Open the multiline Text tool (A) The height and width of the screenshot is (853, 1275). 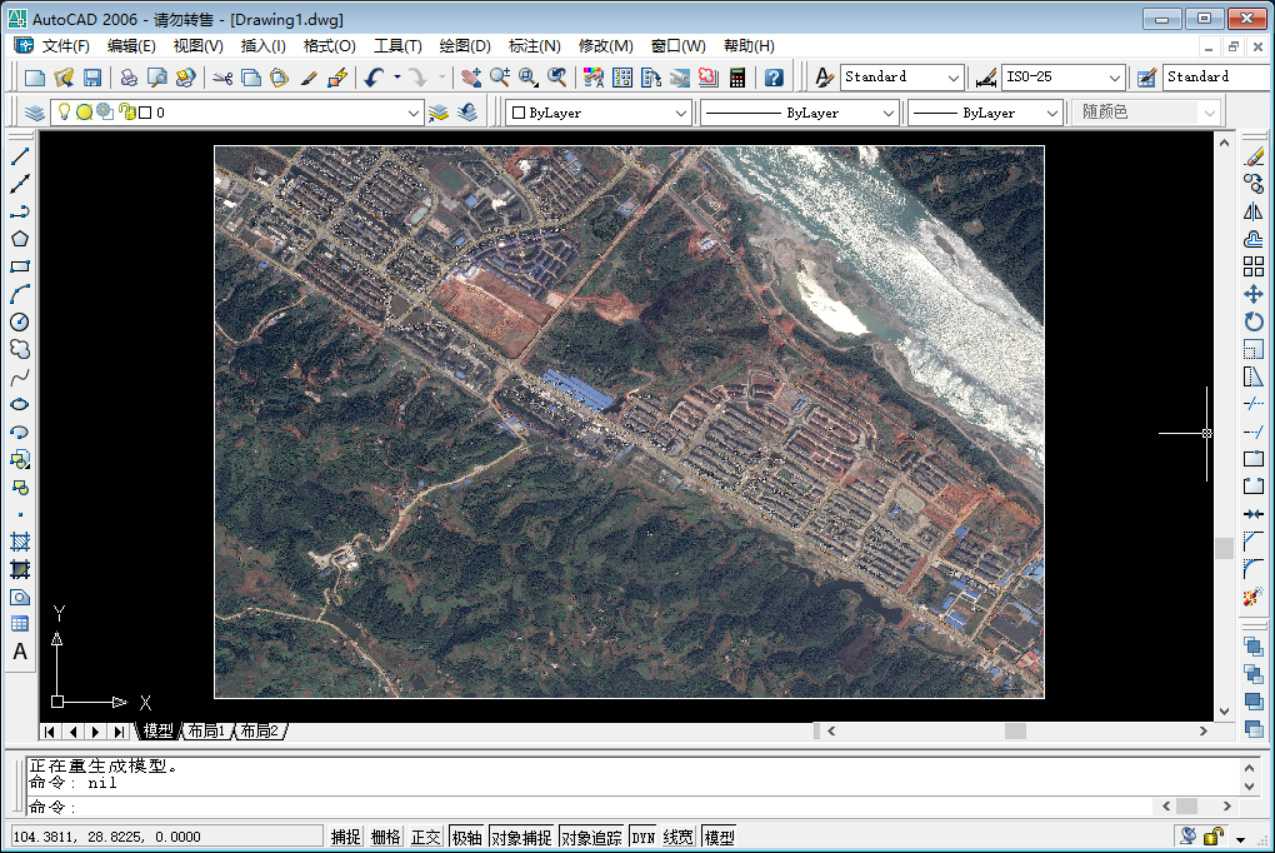pos(20,652)
